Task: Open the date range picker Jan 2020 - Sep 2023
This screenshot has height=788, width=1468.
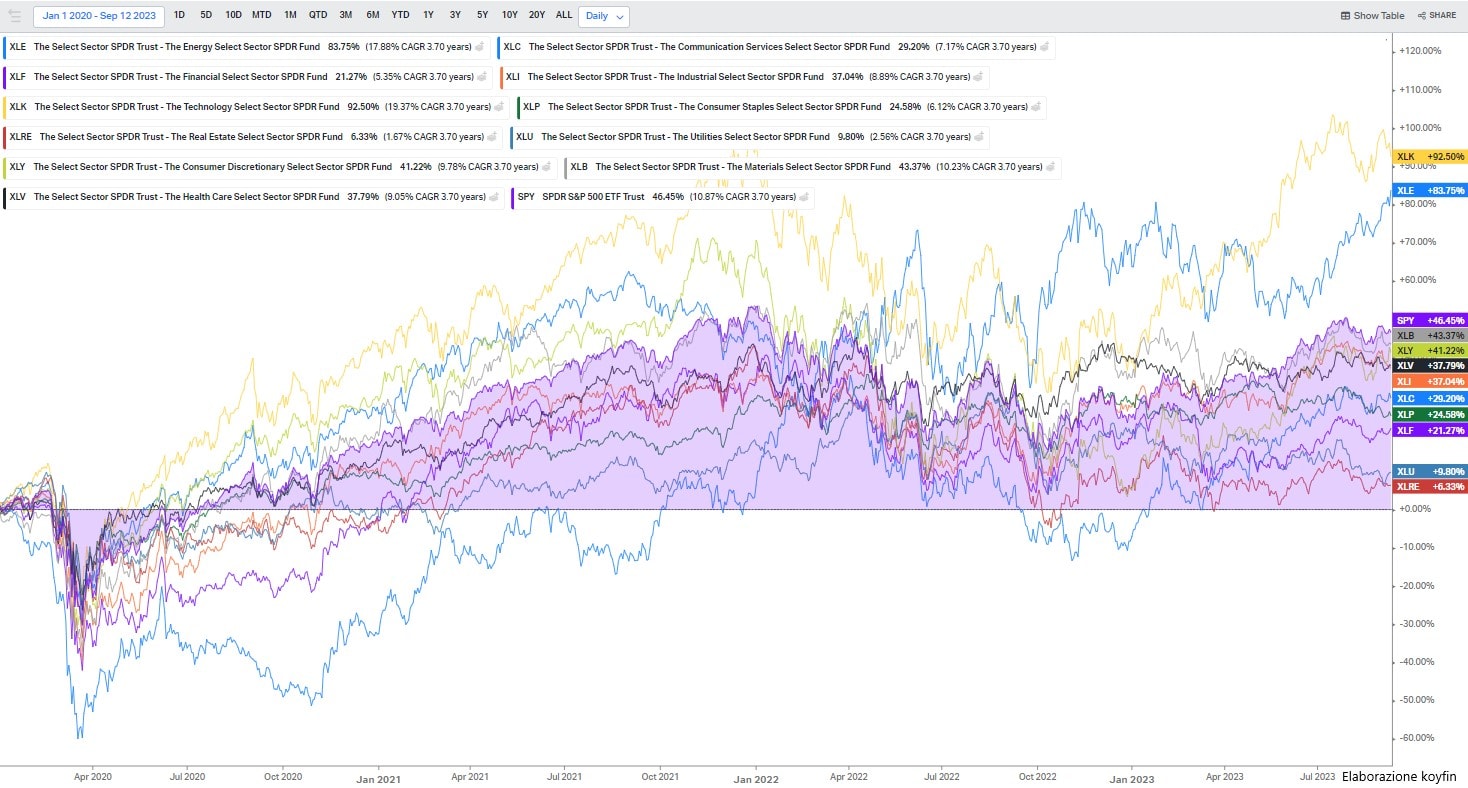Action: coord(98,16)
